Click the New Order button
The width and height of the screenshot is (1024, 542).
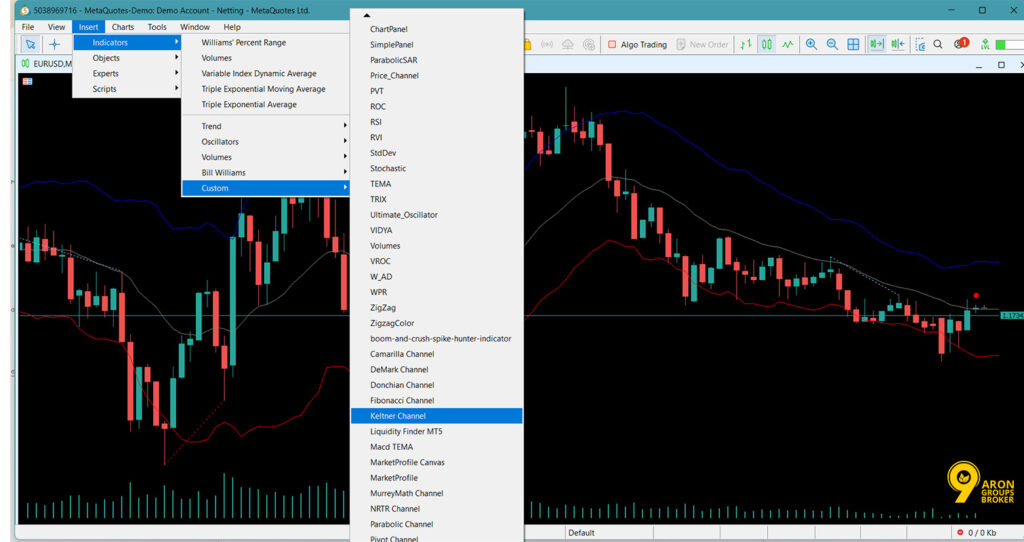pyautogui.click(x=702, y=44)
